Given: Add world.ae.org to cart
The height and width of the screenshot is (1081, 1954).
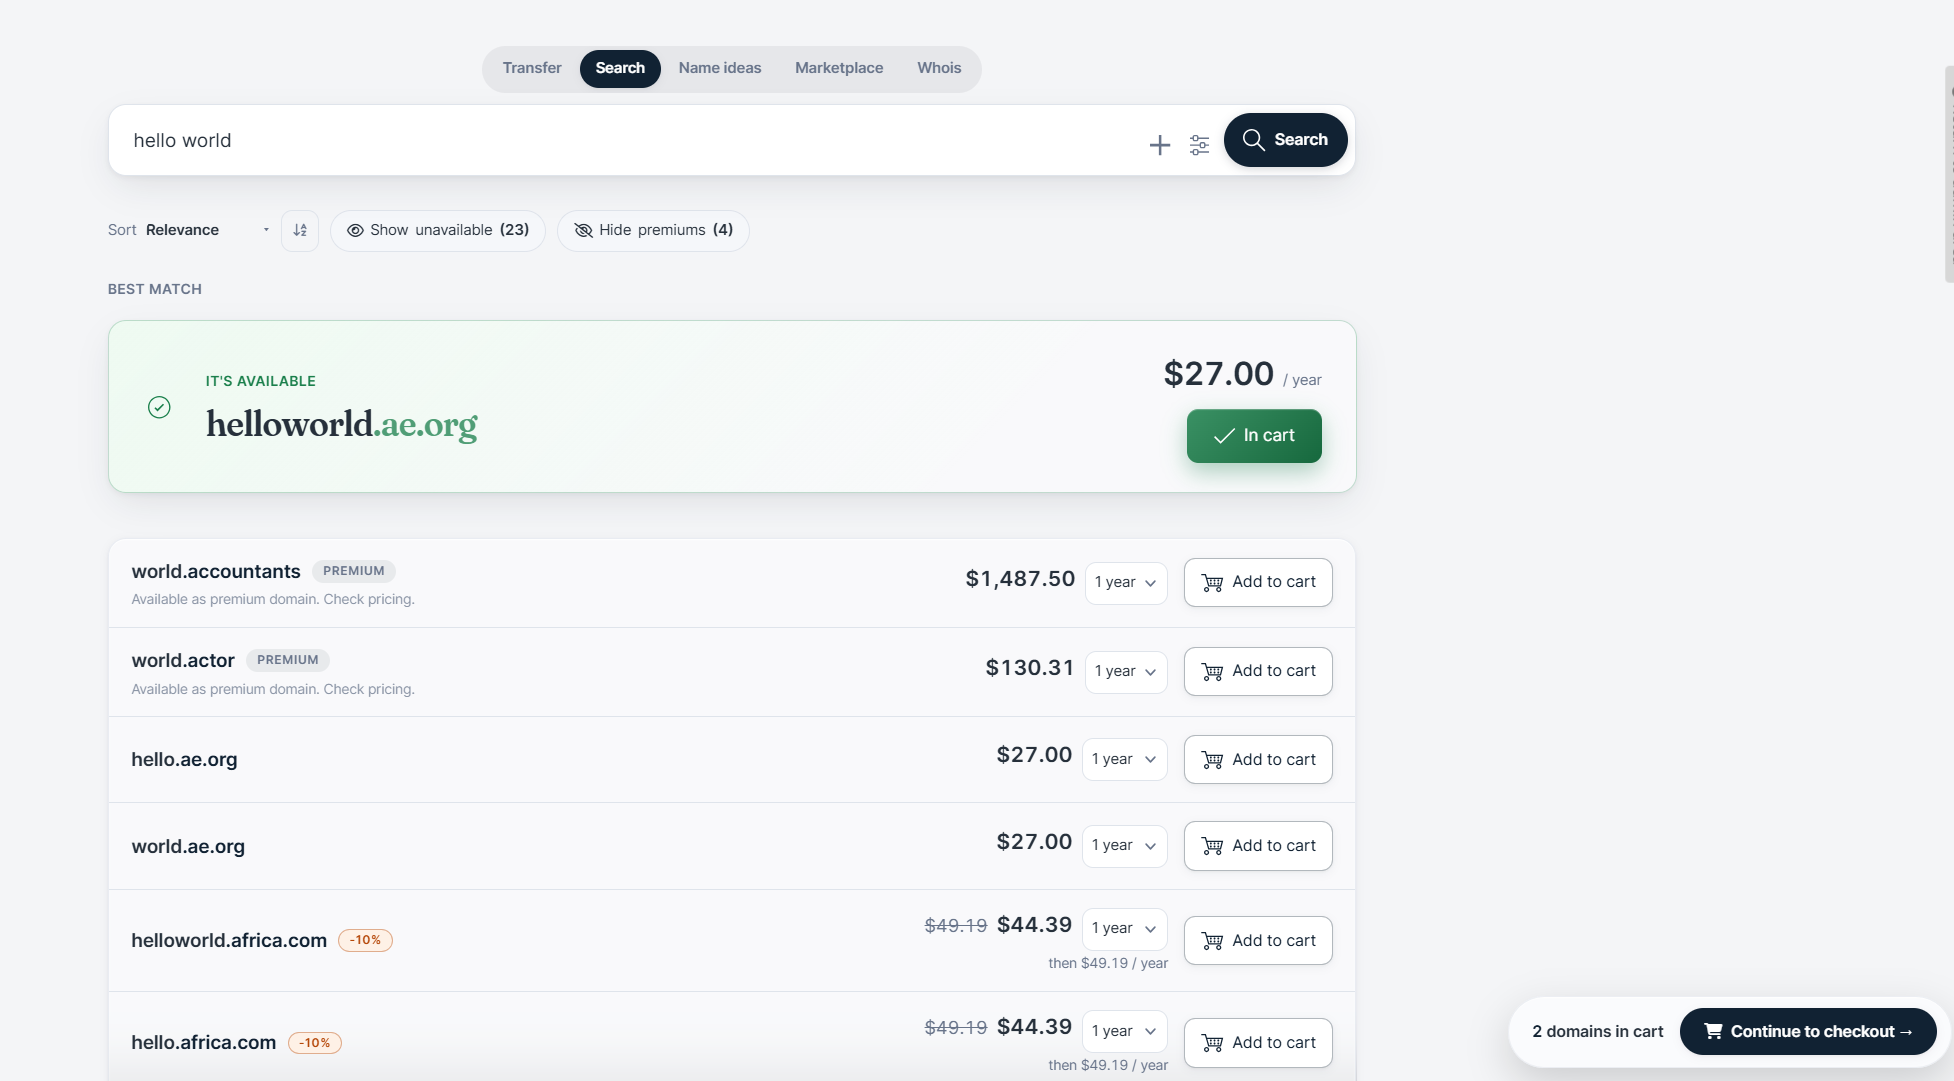Looking at the screenshot, I should point(1258,846).
